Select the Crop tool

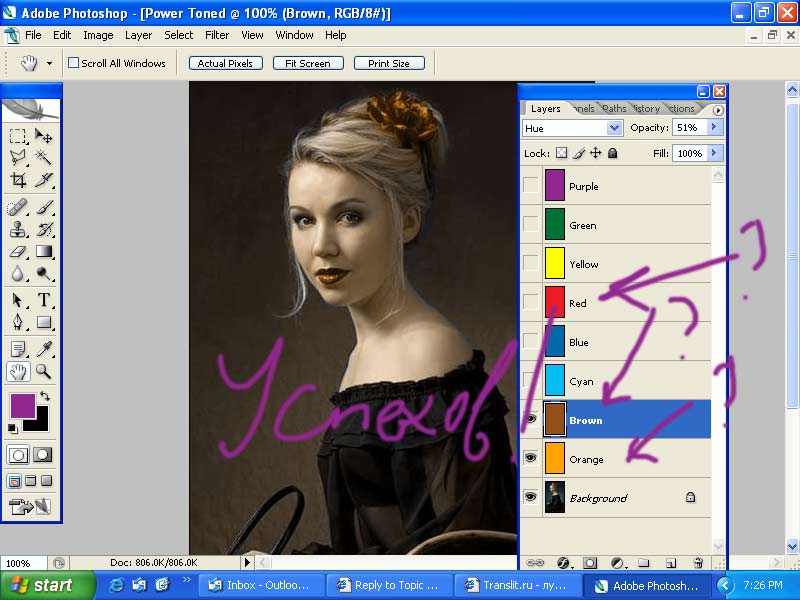18,181
